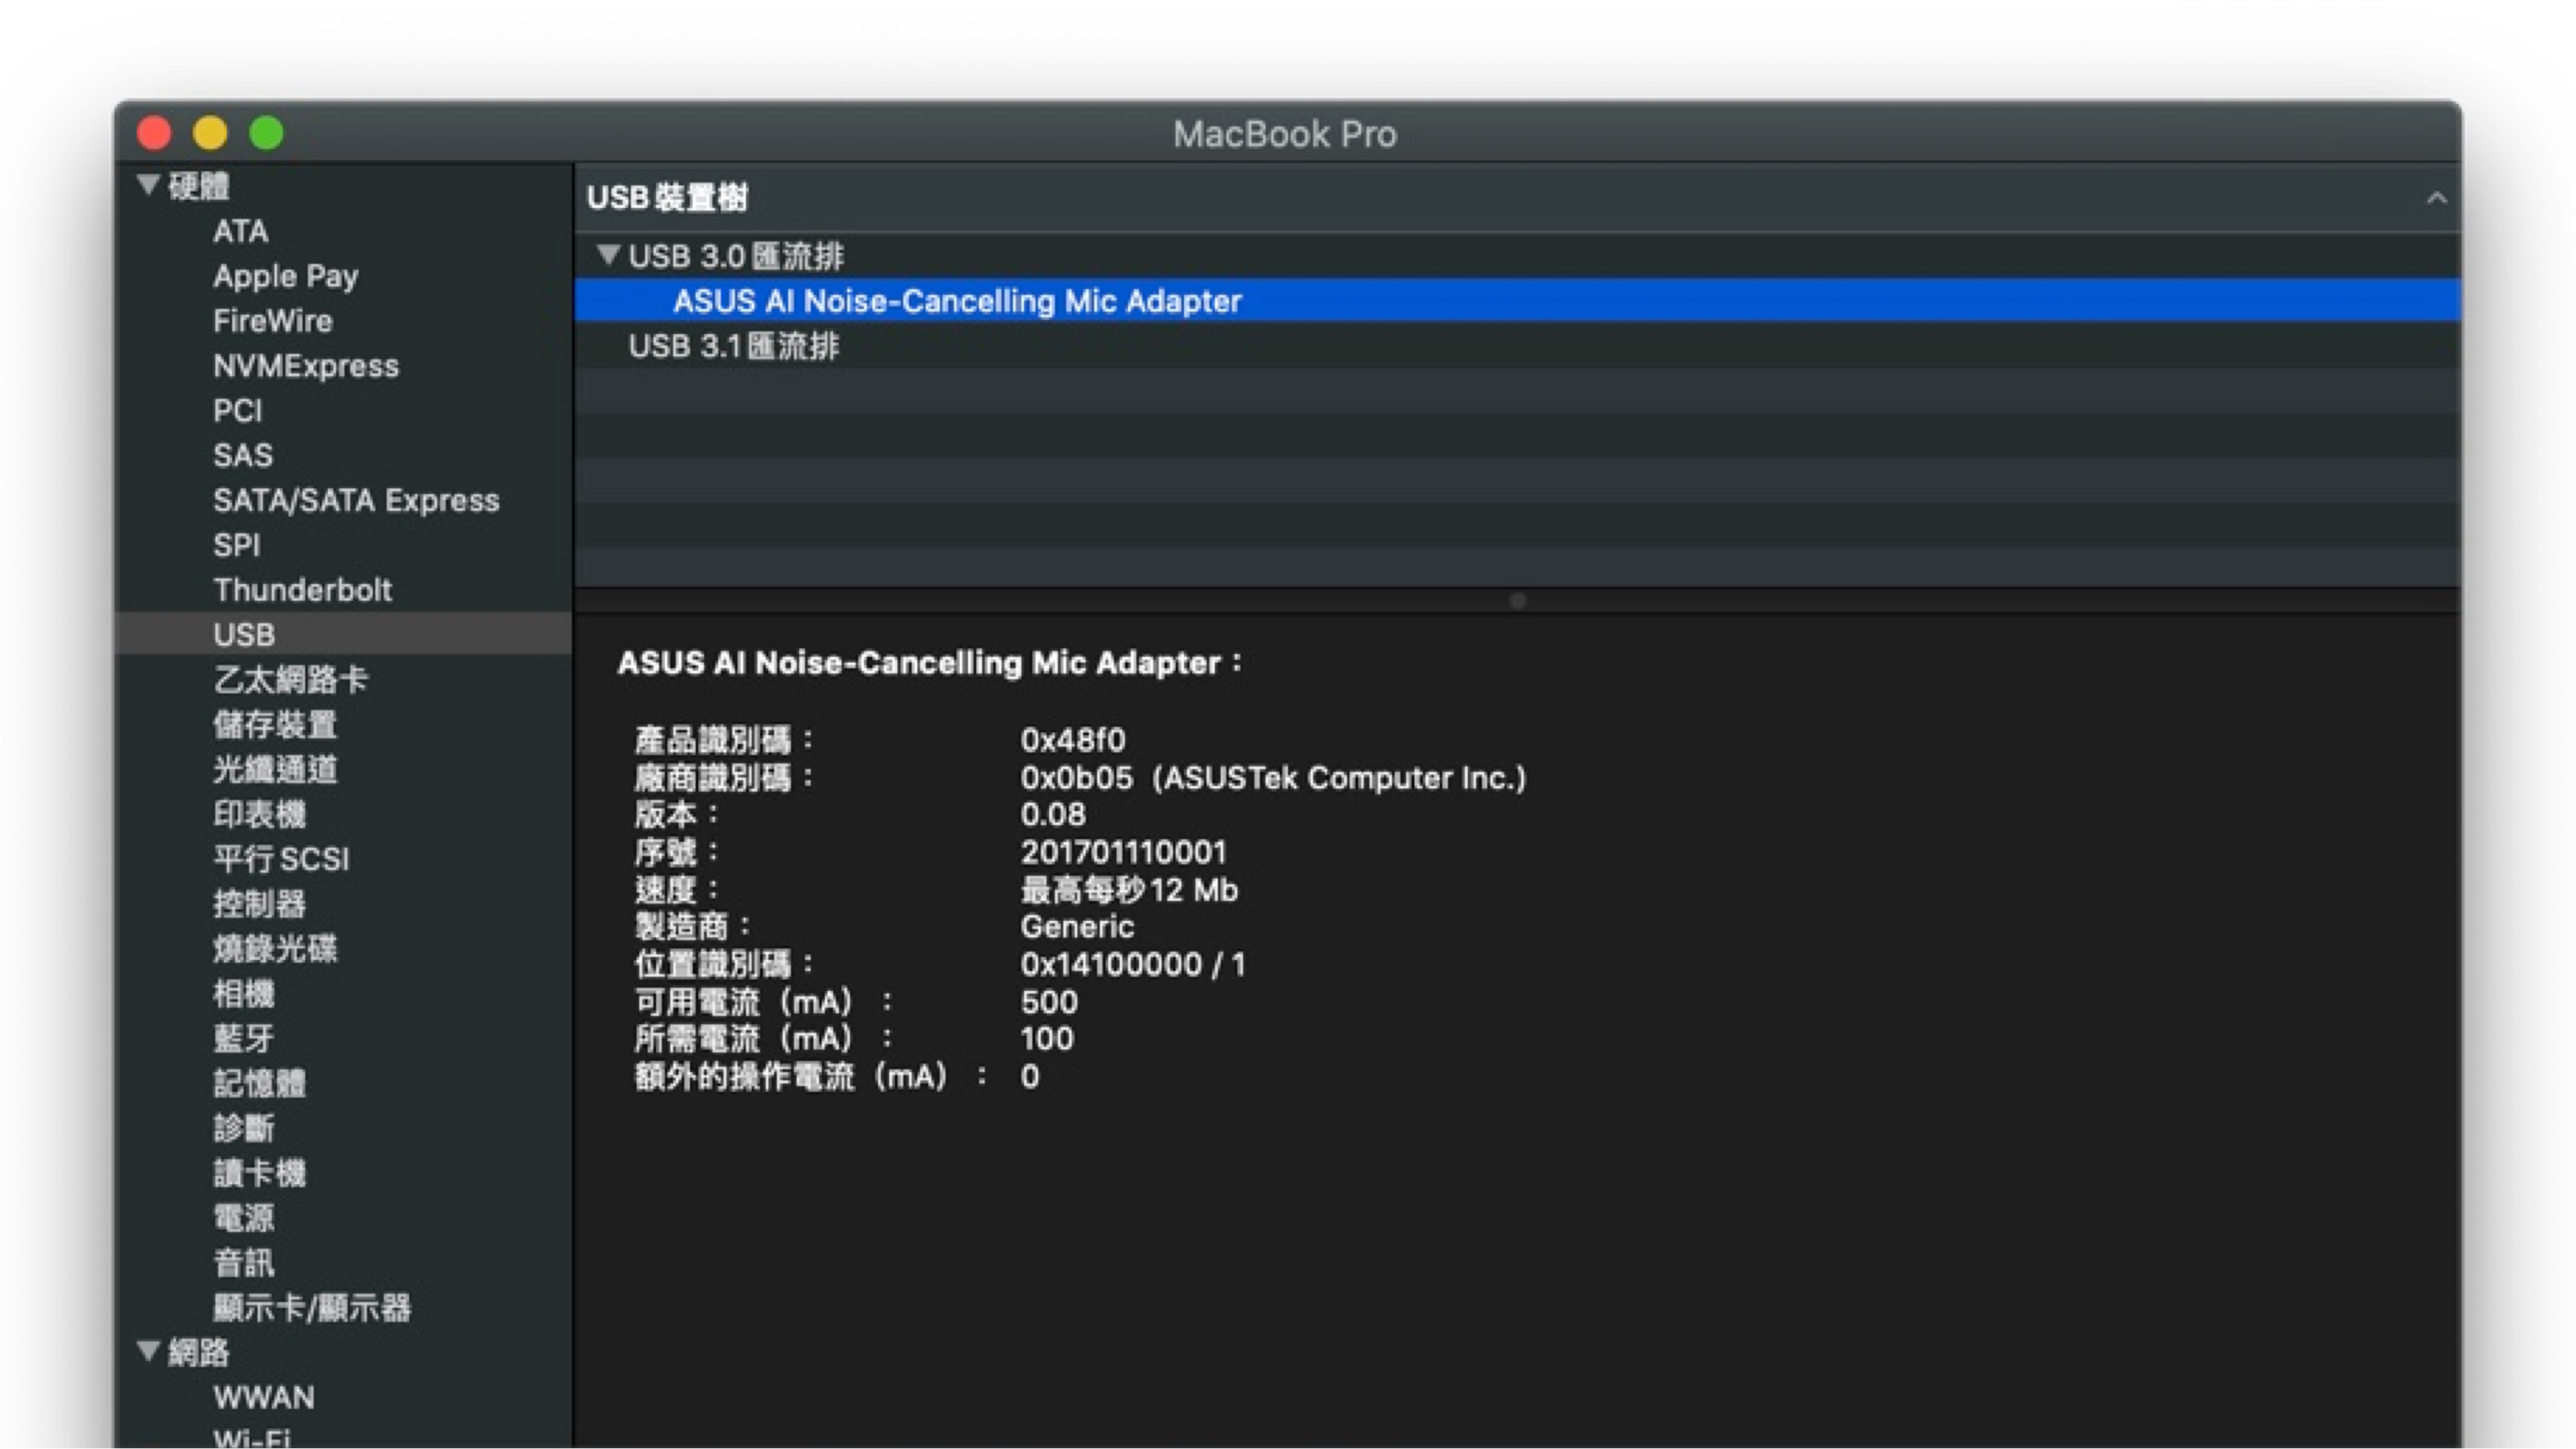The image size is (2576, 1449).
Task: Click the USB 裝置樹 column header
Action: pos(1517,198)
